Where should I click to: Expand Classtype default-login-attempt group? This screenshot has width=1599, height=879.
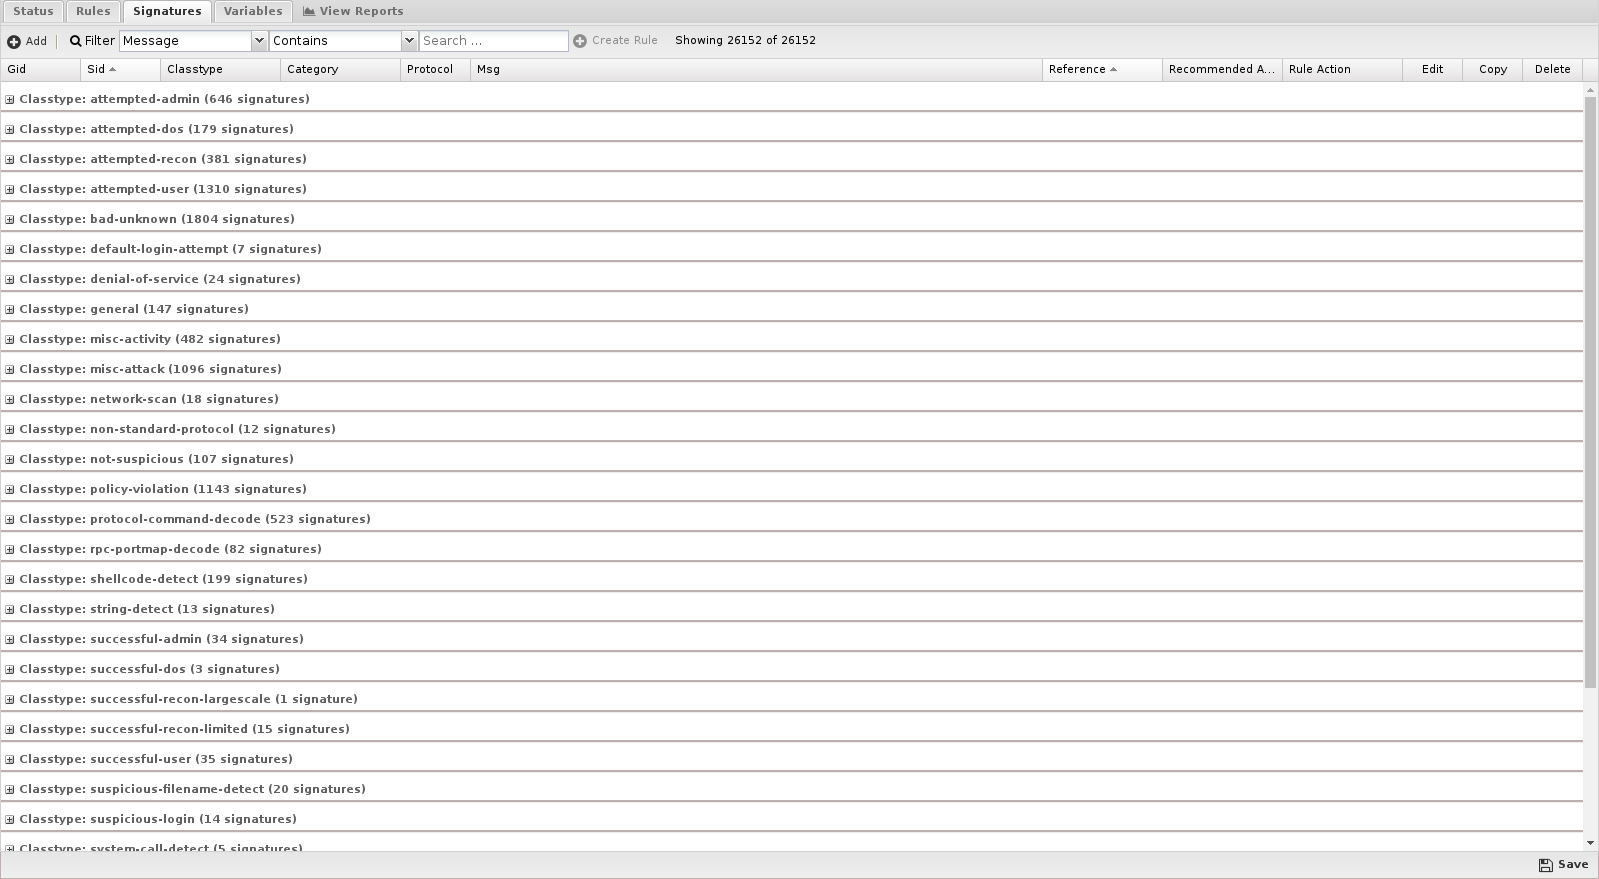(10, 249)
